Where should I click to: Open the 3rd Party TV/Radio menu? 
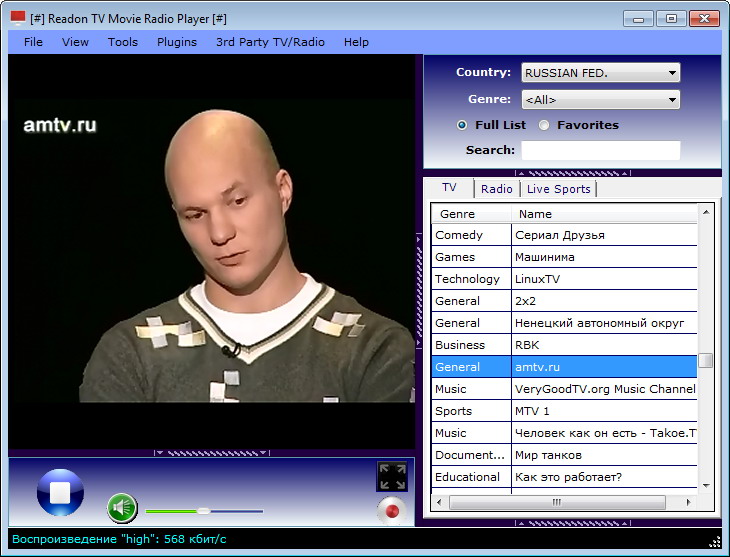pos(270,42)
